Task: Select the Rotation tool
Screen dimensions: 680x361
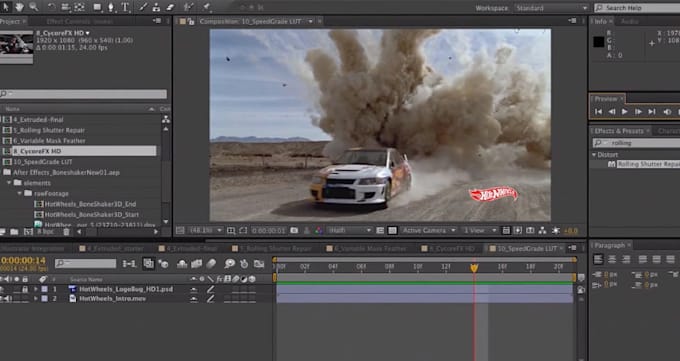Action: pos(52,7)
